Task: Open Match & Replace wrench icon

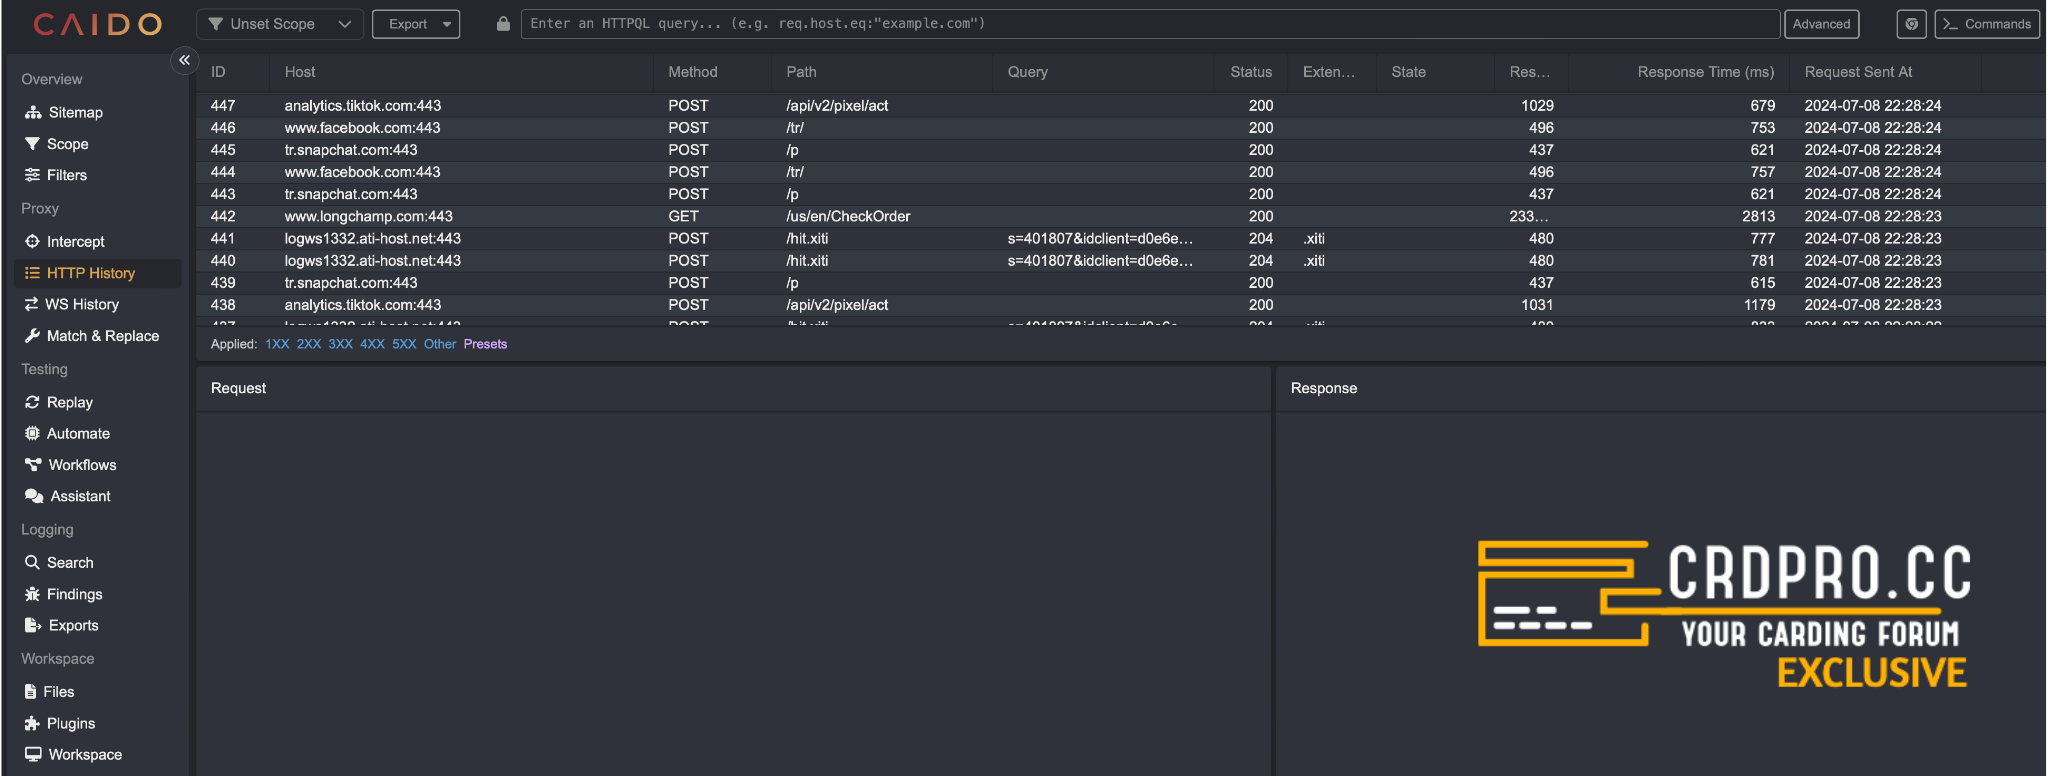Action: 32,336
